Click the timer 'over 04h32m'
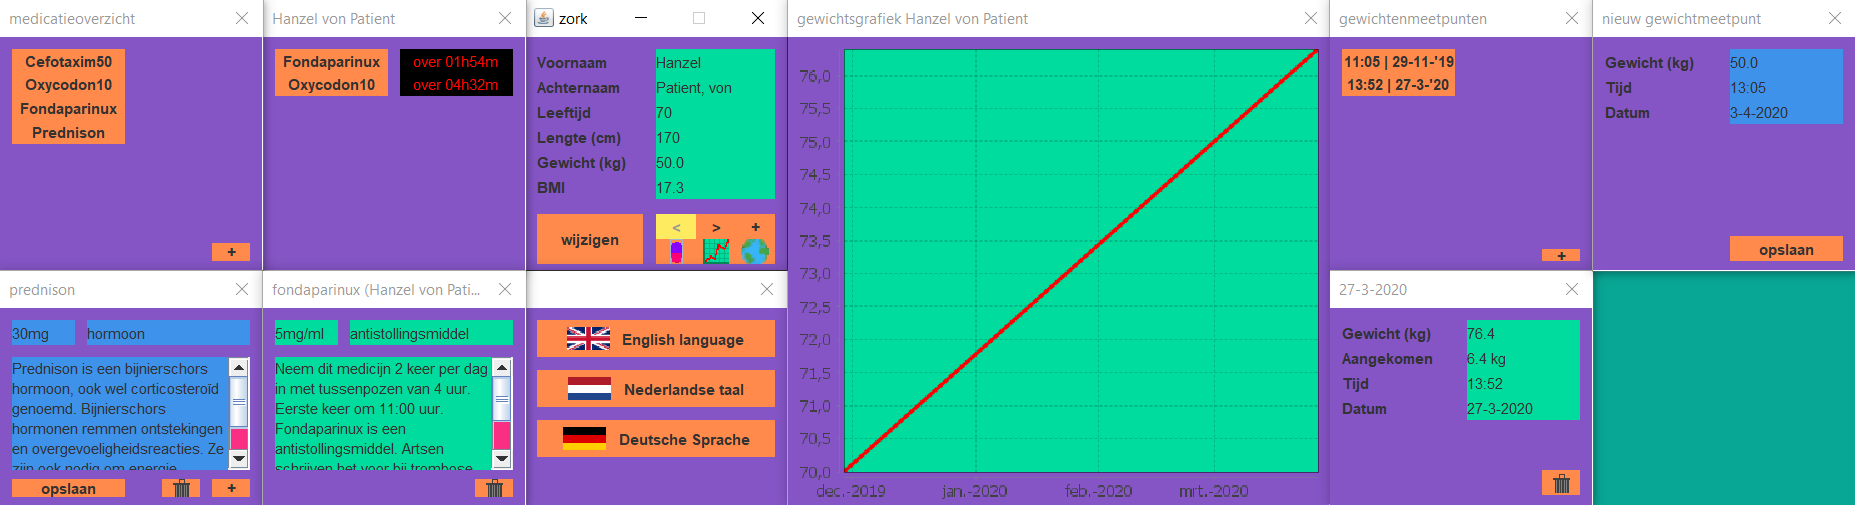The image size is (1855, 505). point(456,85)
